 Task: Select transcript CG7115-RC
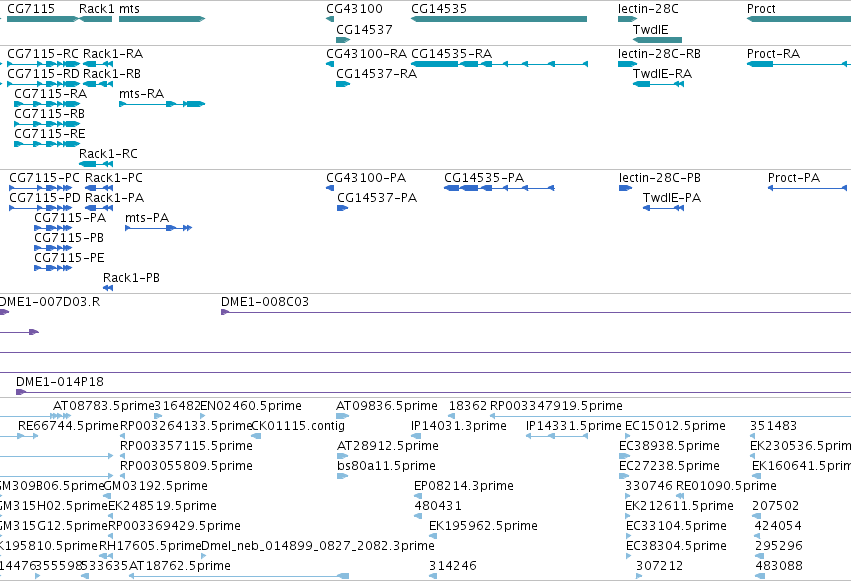[43, 64]
